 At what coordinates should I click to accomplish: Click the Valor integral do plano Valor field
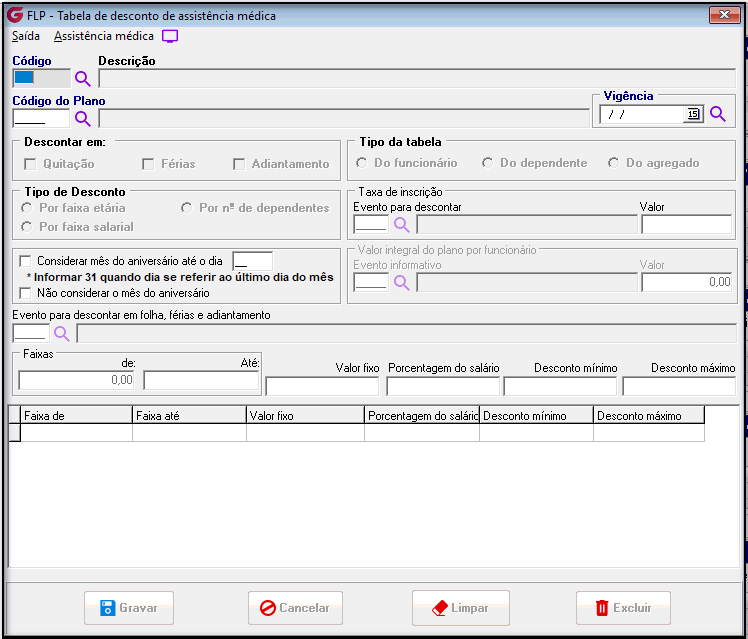(687, 283)
